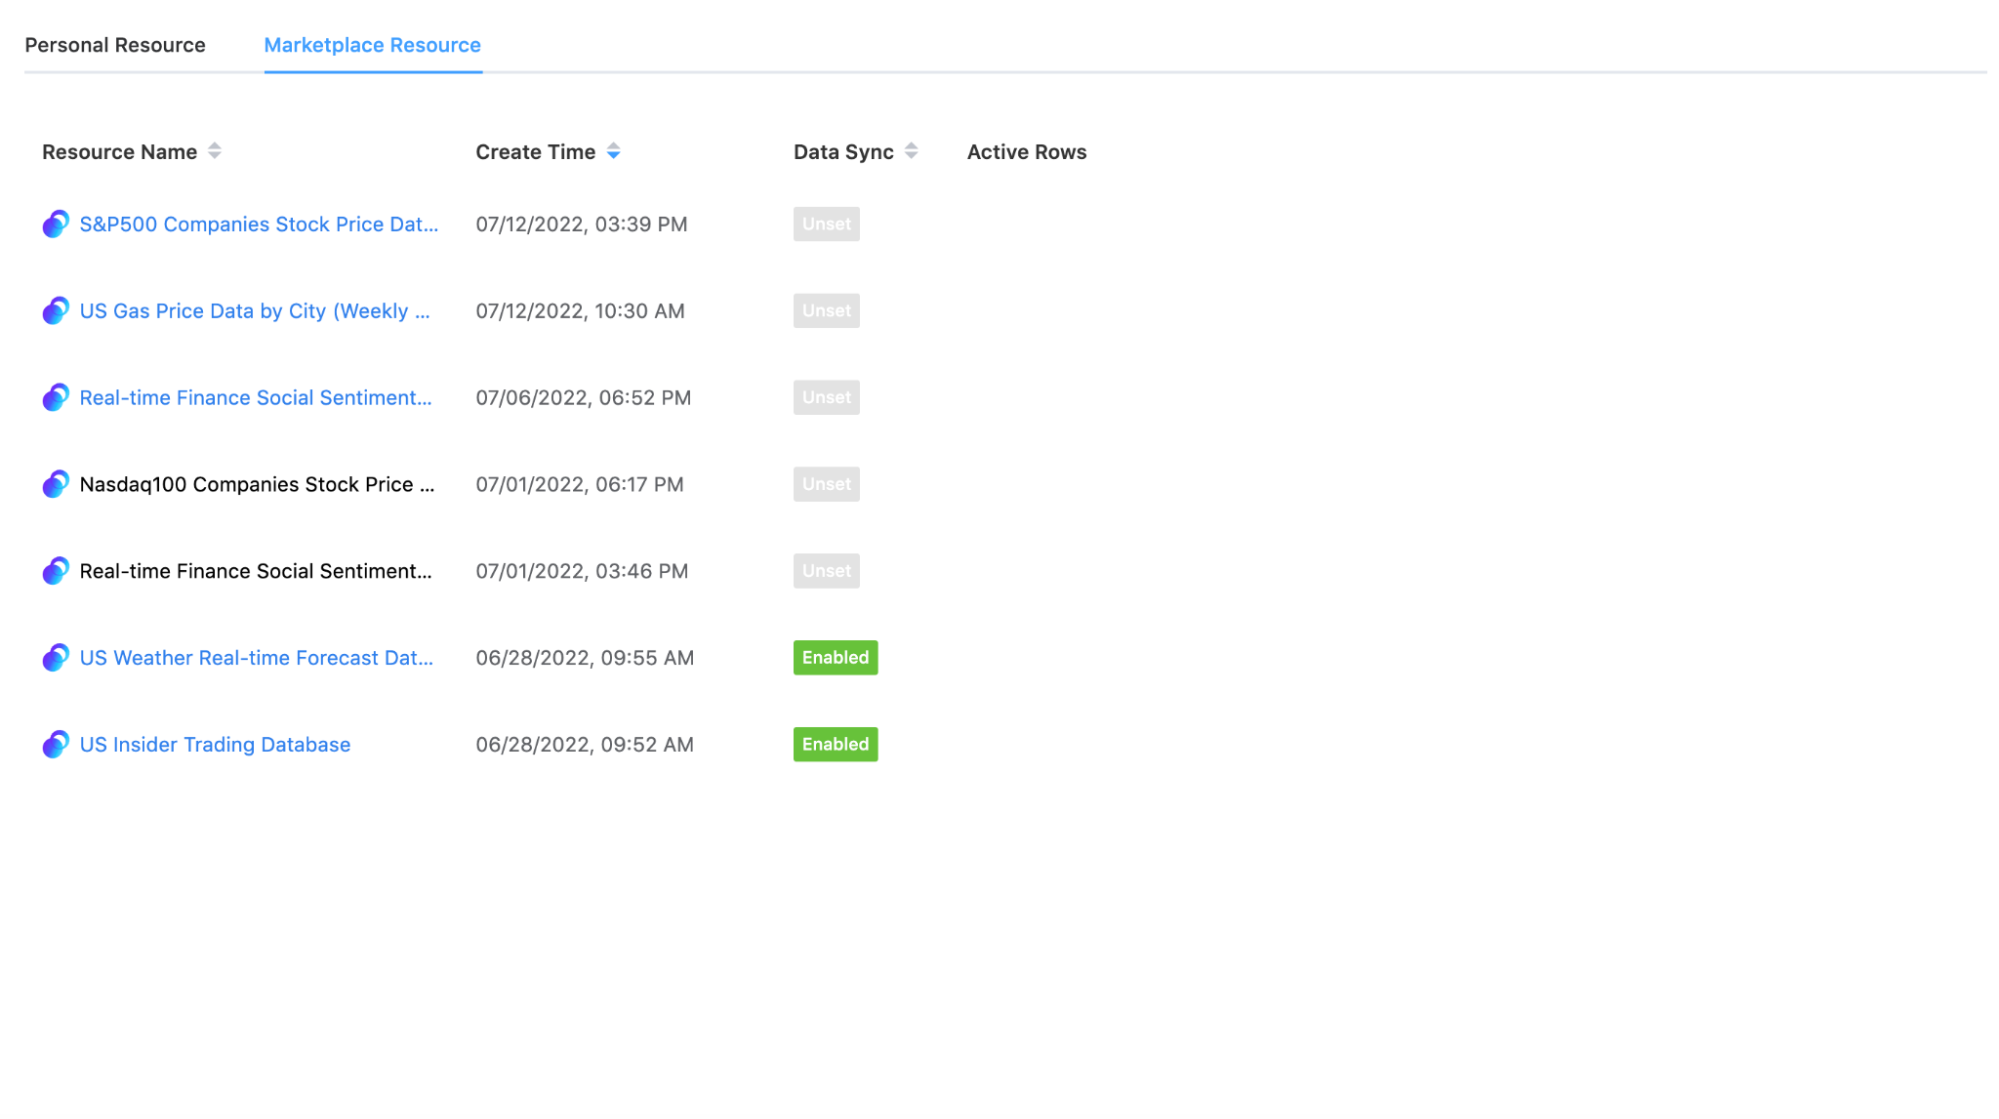
Task: Open the US Insider Trading Database link
Action: click(x=215, y=745)
